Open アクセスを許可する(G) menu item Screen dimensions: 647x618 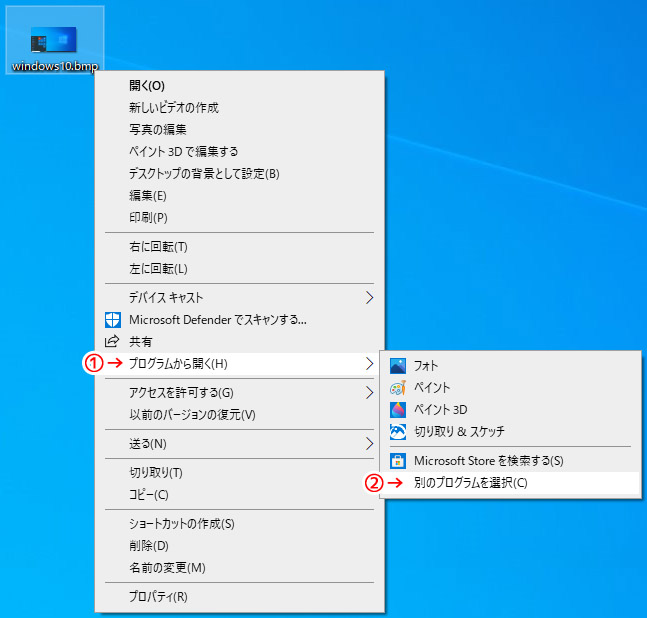pyautogui.click(x=239, y=392)
